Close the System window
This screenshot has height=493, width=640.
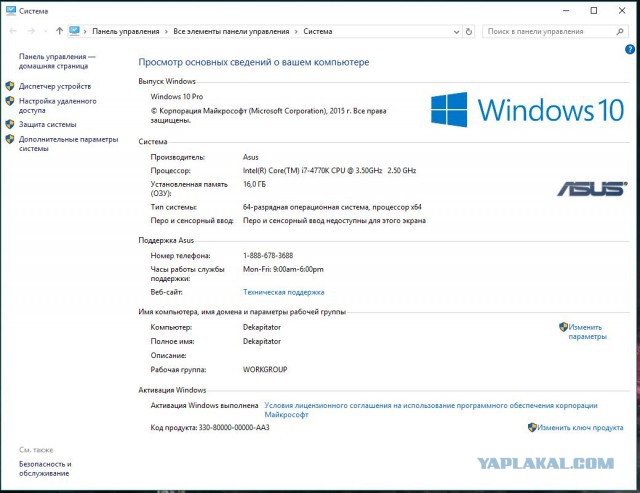pyautogui.click(x=622, y=11)
